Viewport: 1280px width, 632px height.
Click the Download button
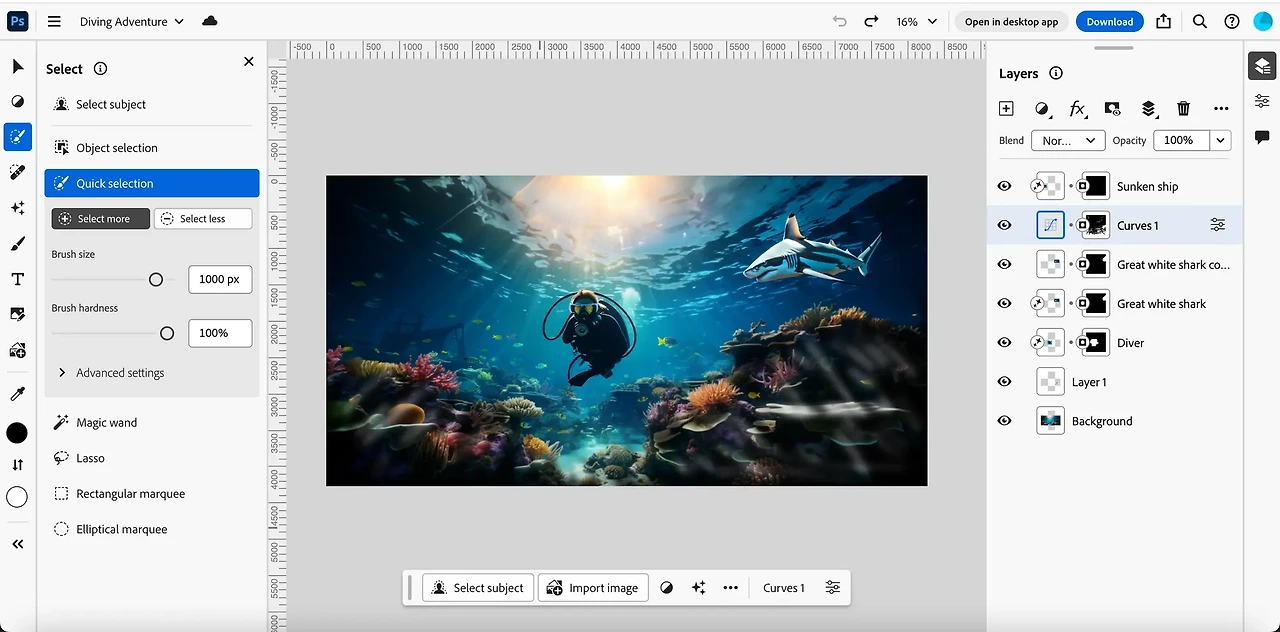coord(1110,21)
